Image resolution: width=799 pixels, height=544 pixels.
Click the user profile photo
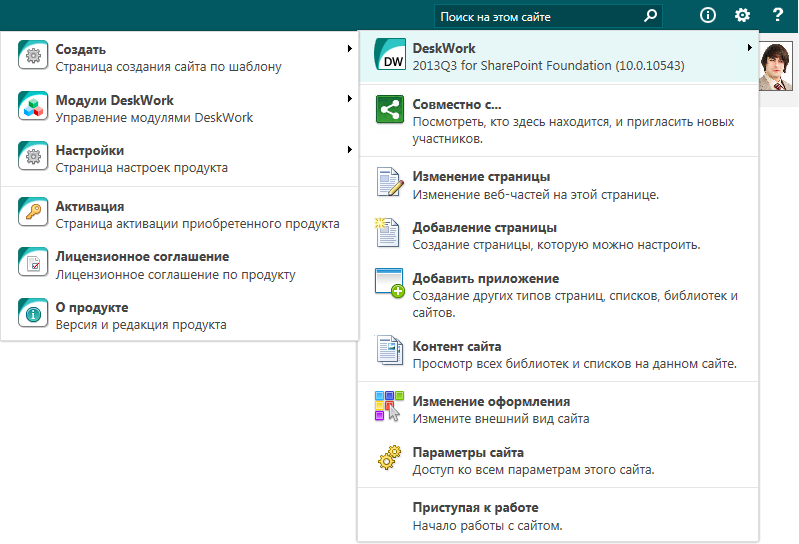[x=776, y=66]
